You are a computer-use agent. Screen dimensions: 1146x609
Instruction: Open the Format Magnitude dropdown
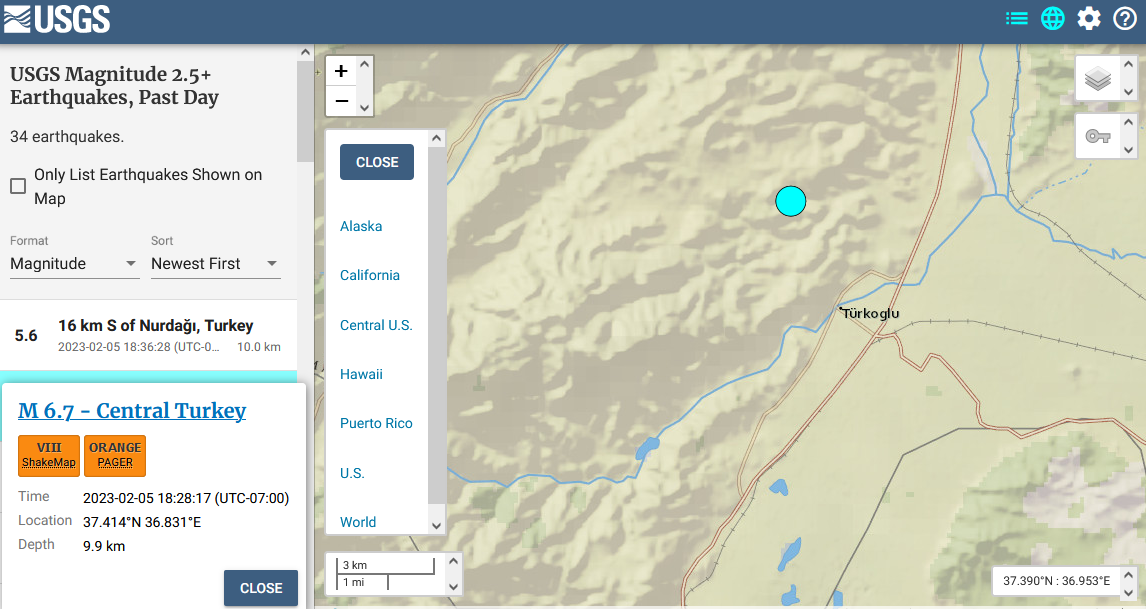click(x=74, y=264)
